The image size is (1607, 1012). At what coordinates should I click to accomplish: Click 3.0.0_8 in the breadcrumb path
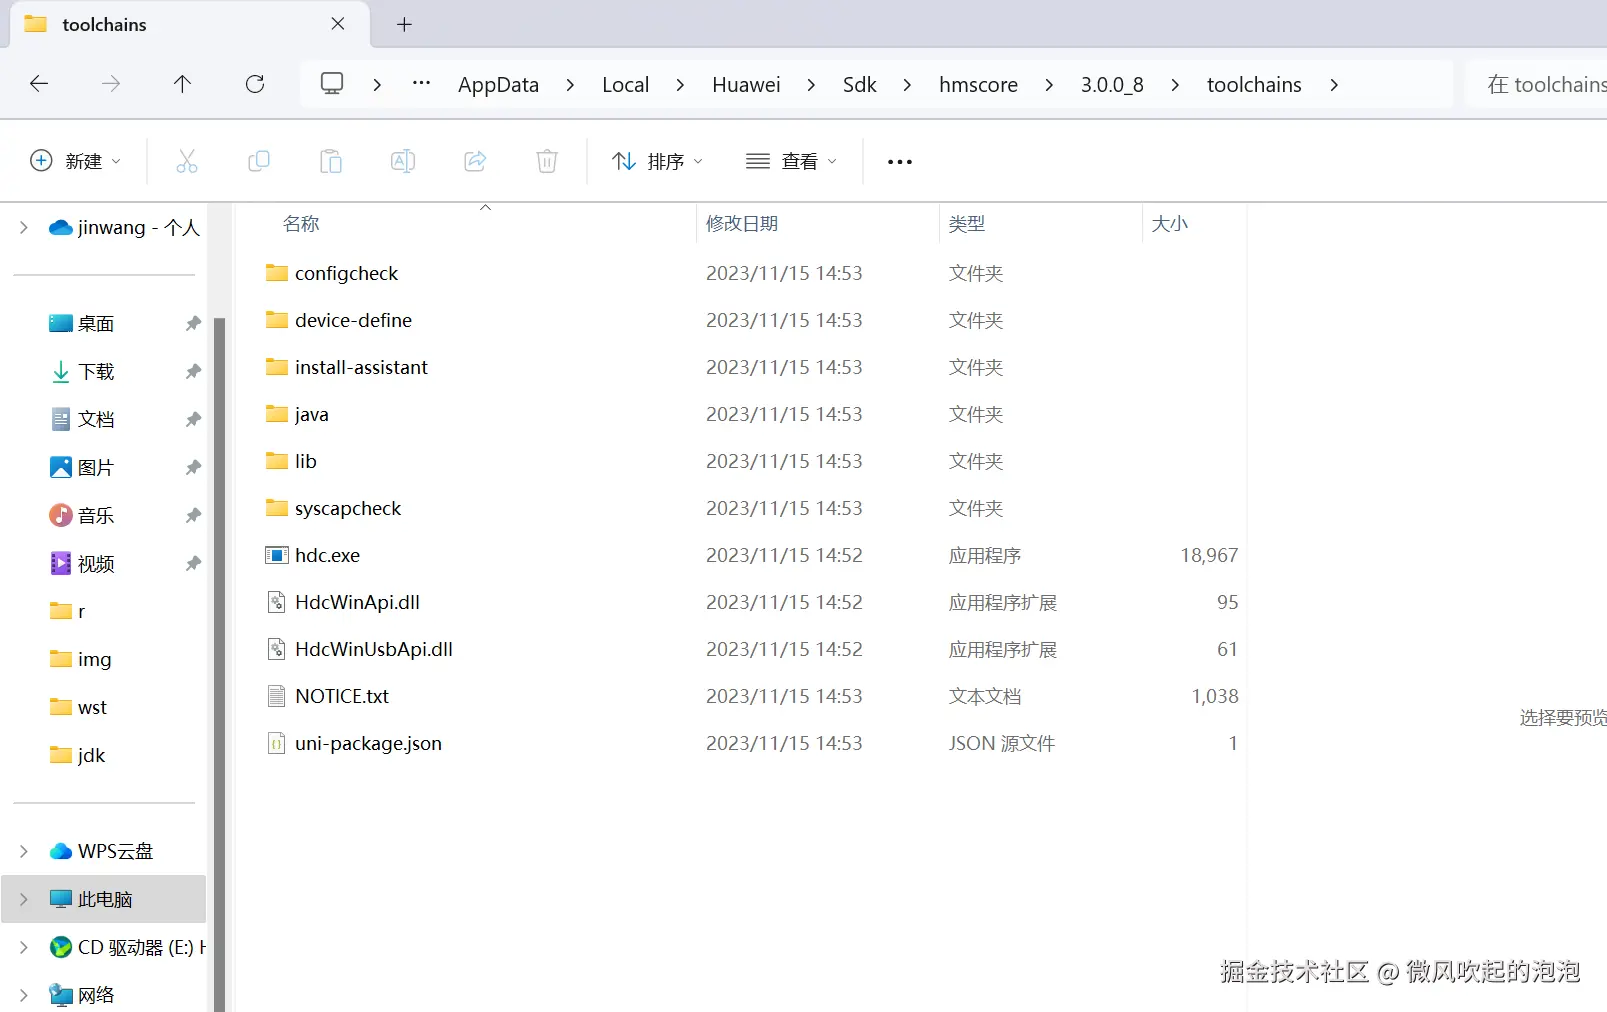[x=1112, y=85]
